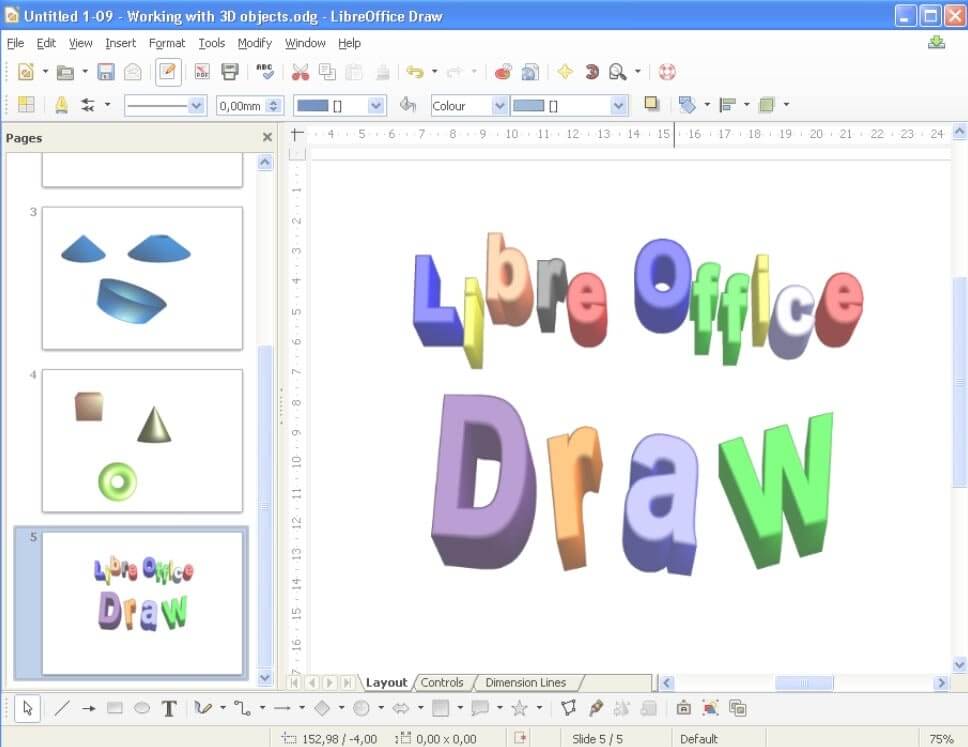Select the Line Ends with Arrow tool
This screenshot has width=968, height=747.
coord(88,708)
